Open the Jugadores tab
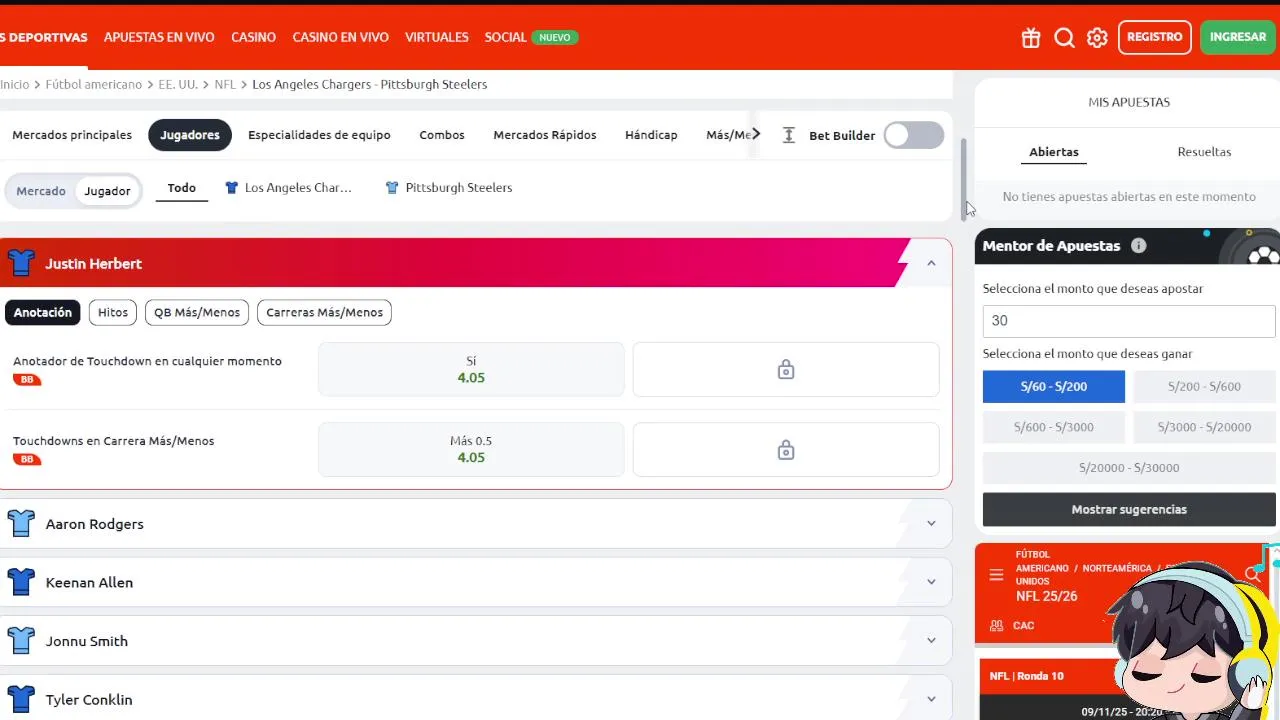This screenshot has height=720, width=1280. [190, 135]
